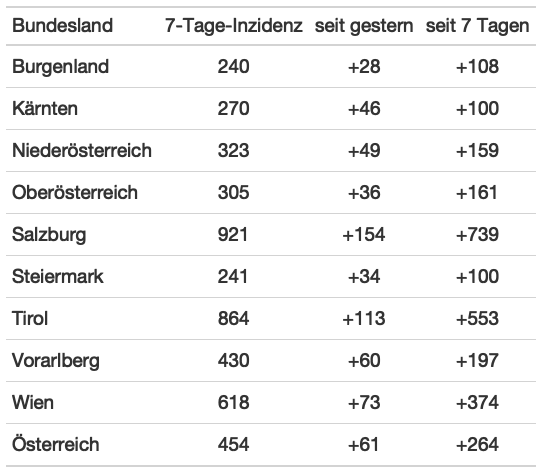Image resolution: width=542 pixels, height=473 pixels.
Task: Select the Oberösterreich row label
Action: [75, 192]
